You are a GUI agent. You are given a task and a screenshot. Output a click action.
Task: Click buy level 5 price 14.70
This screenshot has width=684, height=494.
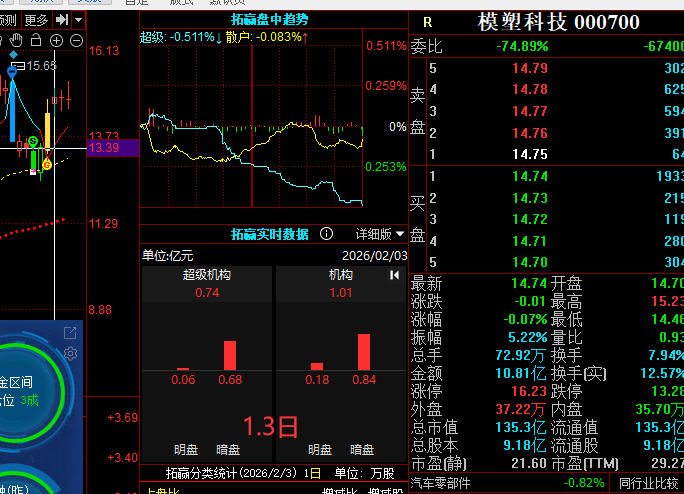click(x=530, y=262)
